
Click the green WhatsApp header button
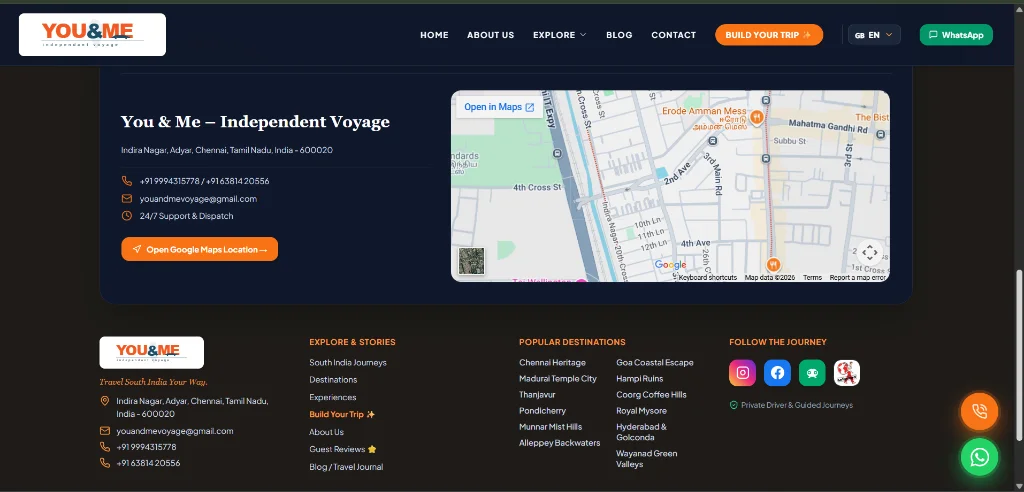(956, 35)
